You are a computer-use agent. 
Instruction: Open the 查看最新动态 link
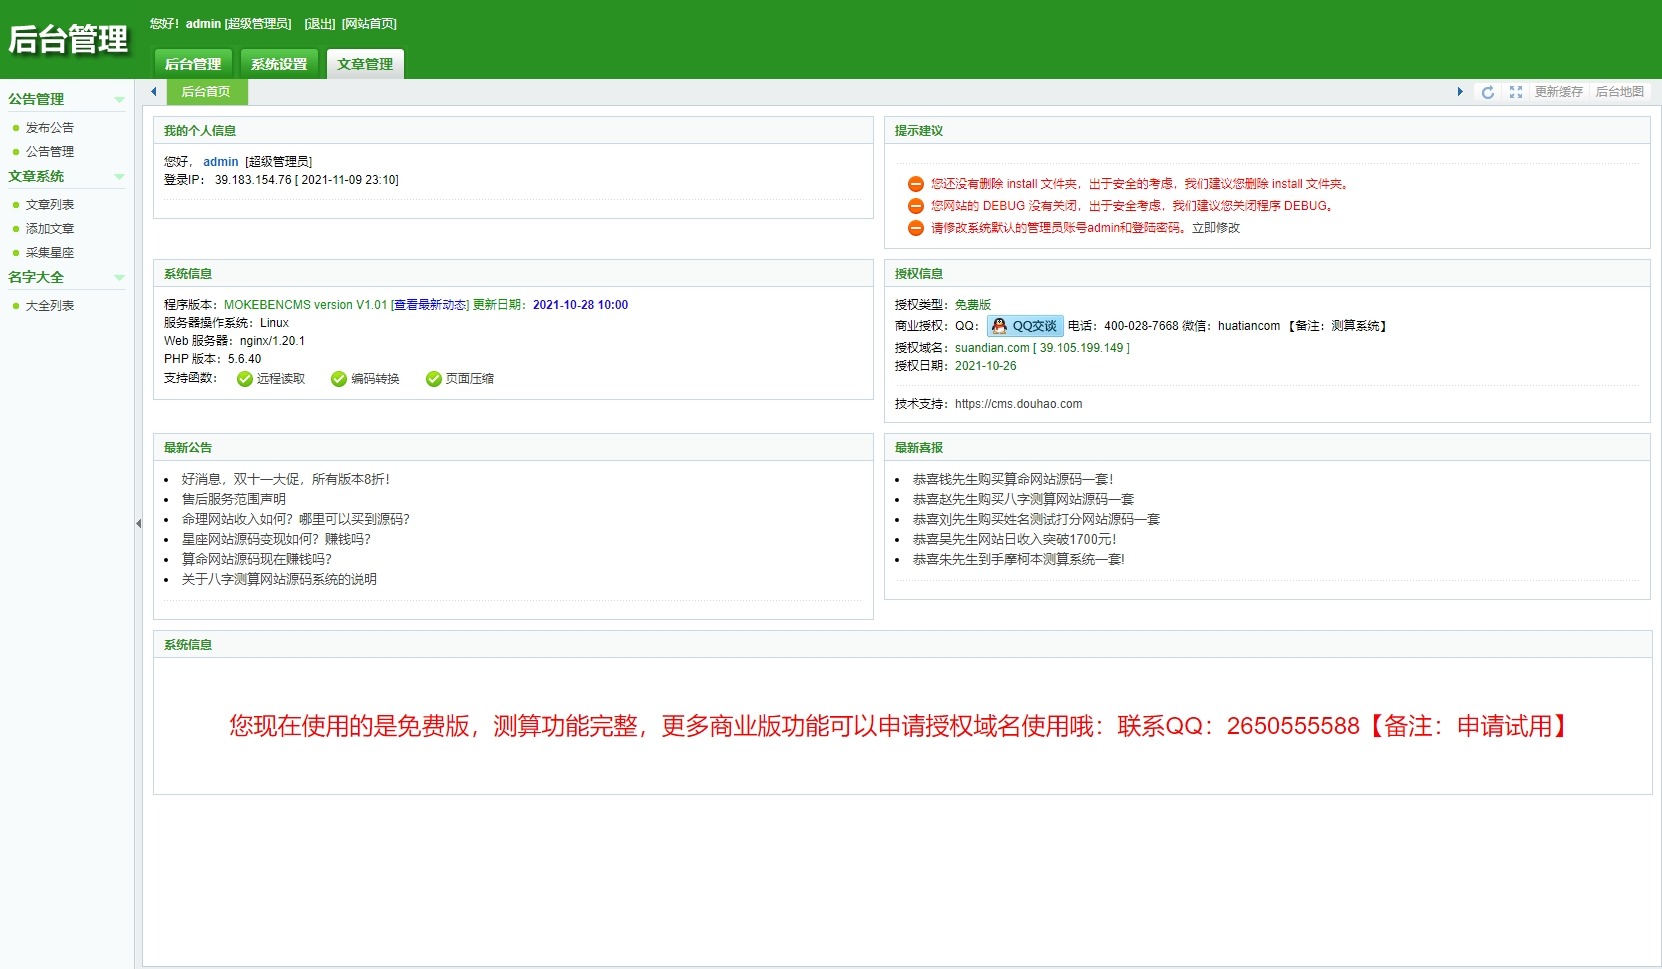tap(430, 305)
